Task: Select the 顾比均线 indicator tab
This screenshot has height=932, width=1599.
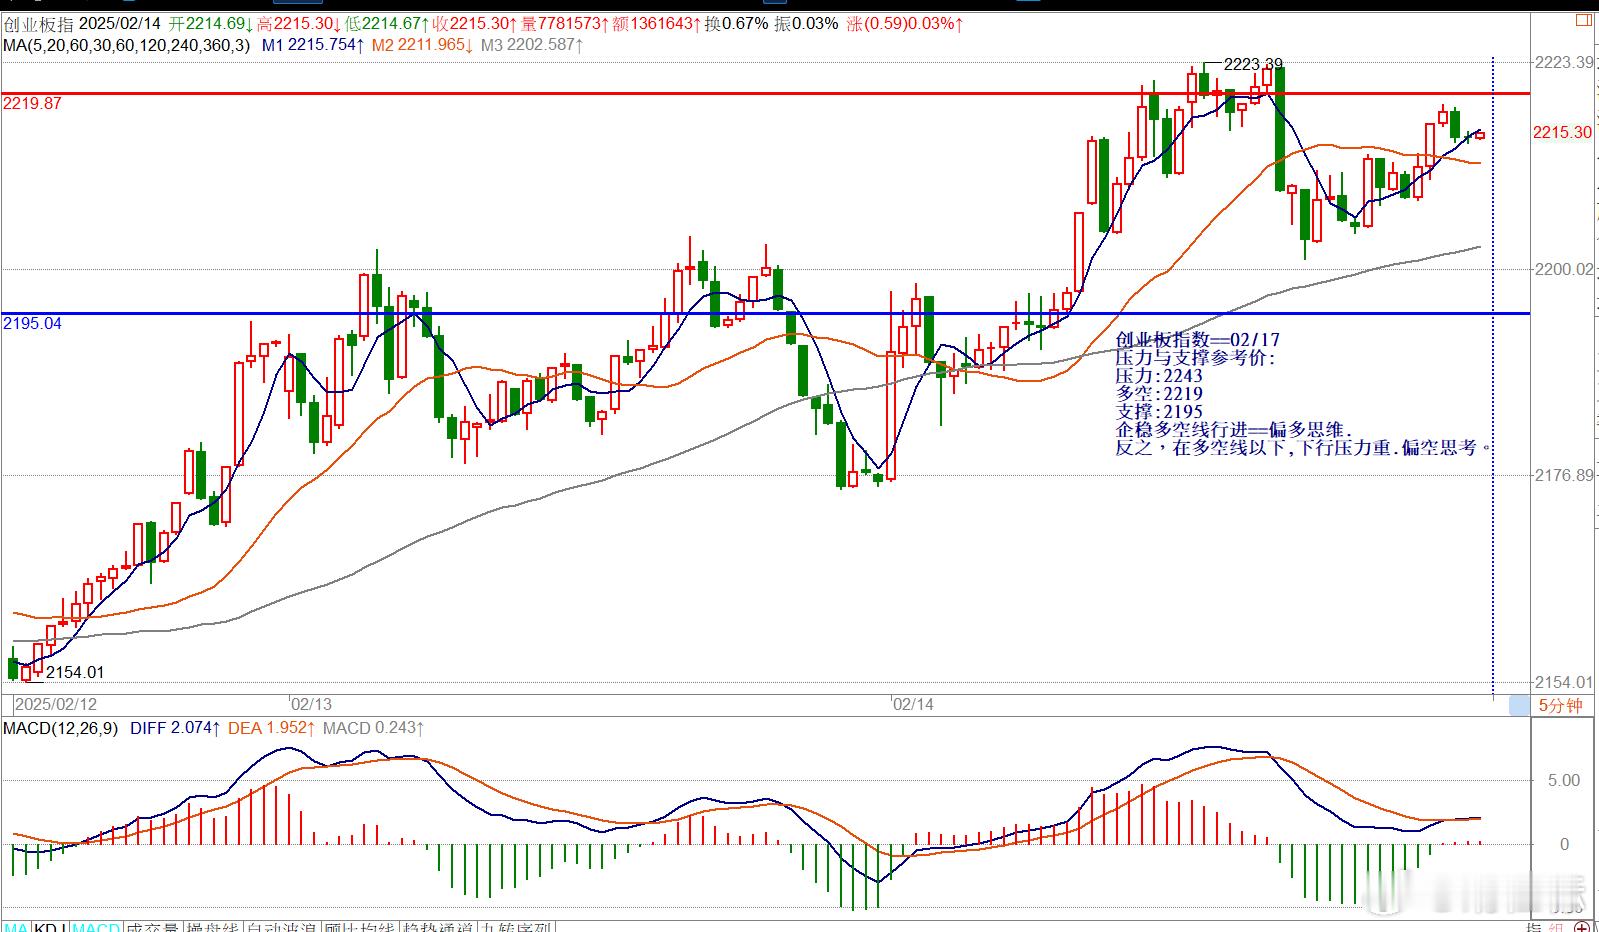Action: click(x=359, y=928)
